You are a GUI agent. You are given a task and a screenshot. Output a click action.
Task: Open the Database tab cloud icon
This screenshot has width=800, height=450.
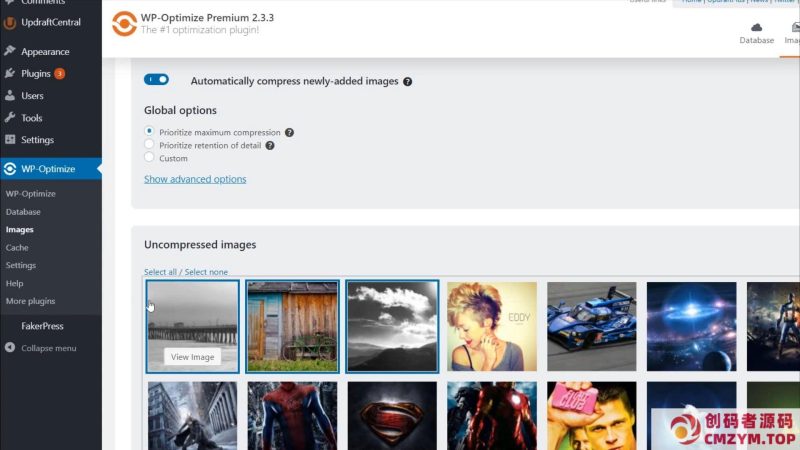pos(756,27)
